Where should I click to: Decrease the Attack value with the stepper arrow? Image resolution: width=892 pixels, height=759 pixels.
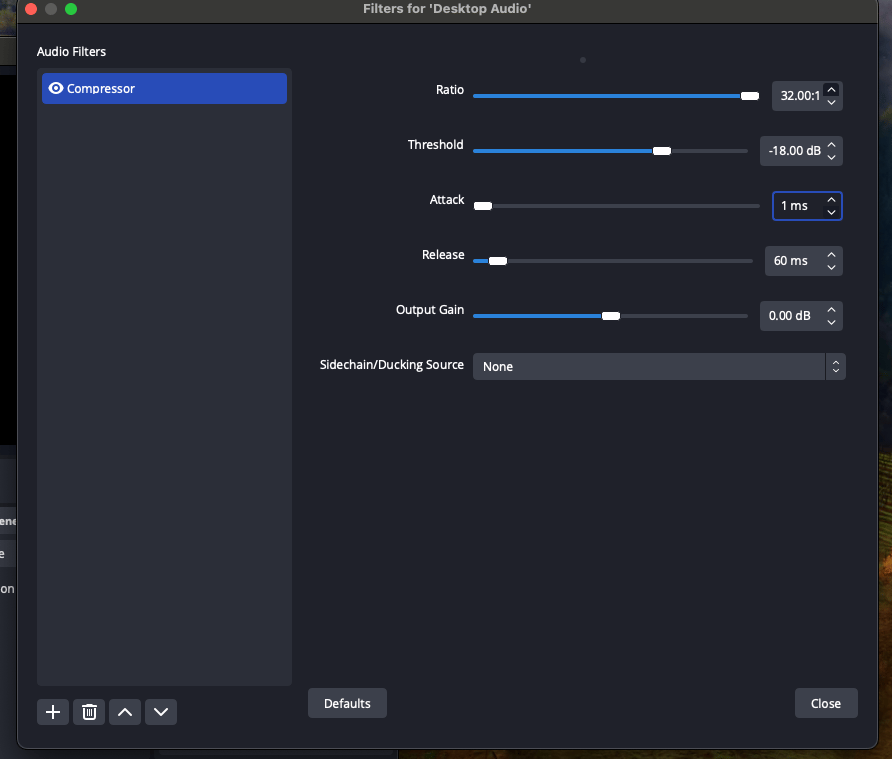[831, 211]
